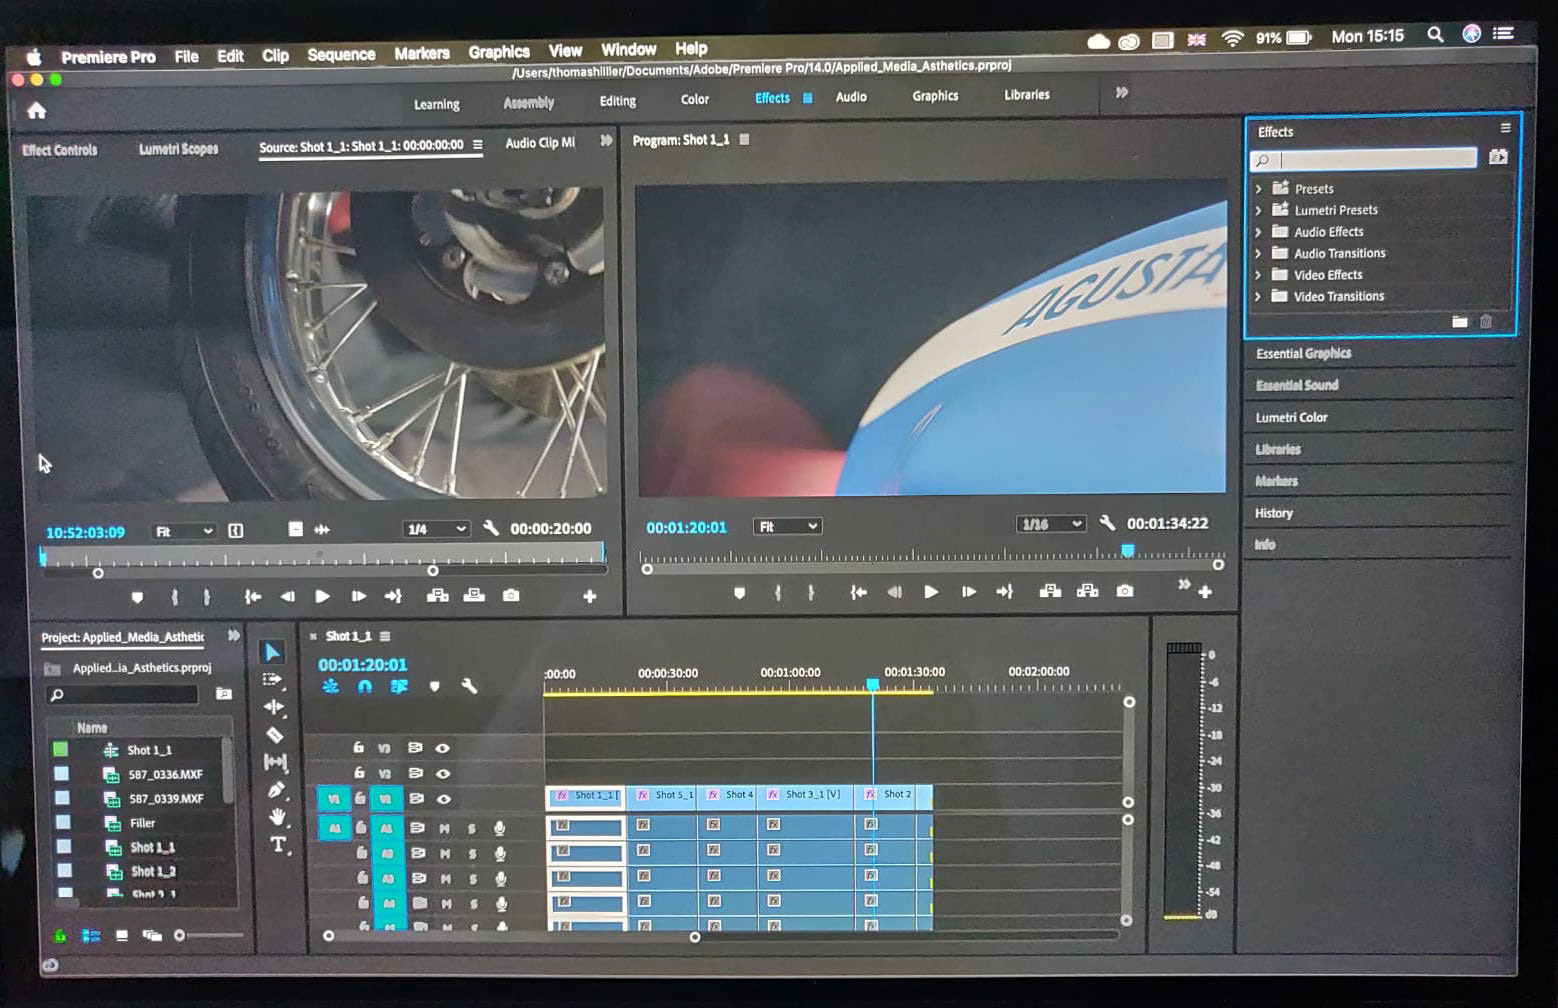This screenshot has height=1008, width=1558.
Task: Open History panel
Action: [1274, 513]
